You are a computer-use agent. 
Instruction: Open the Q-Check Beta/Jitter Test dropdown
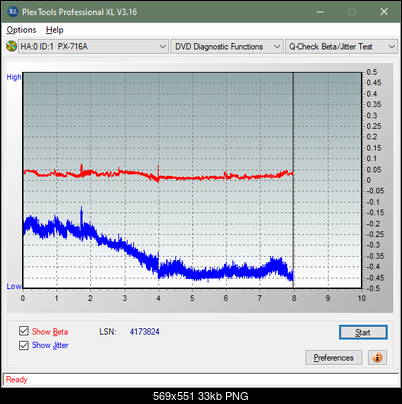[x=341, y=47]
